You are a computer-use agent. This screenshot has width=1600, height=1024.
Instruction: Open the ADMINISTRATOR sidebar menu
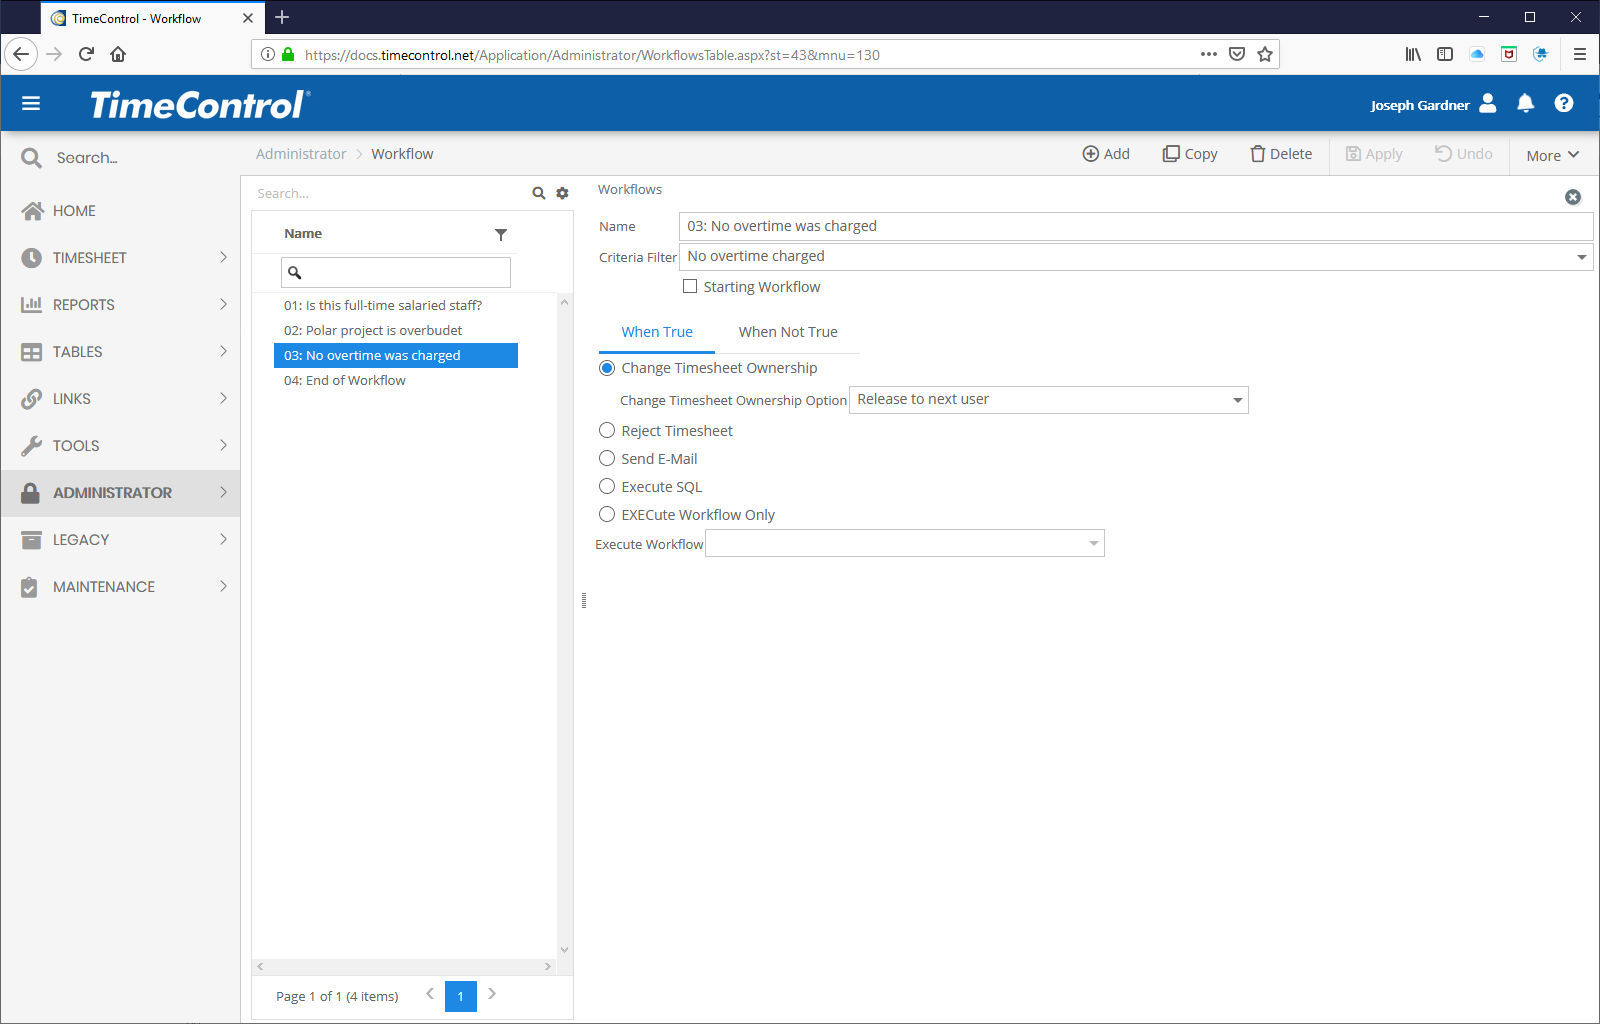pos(120,493)
